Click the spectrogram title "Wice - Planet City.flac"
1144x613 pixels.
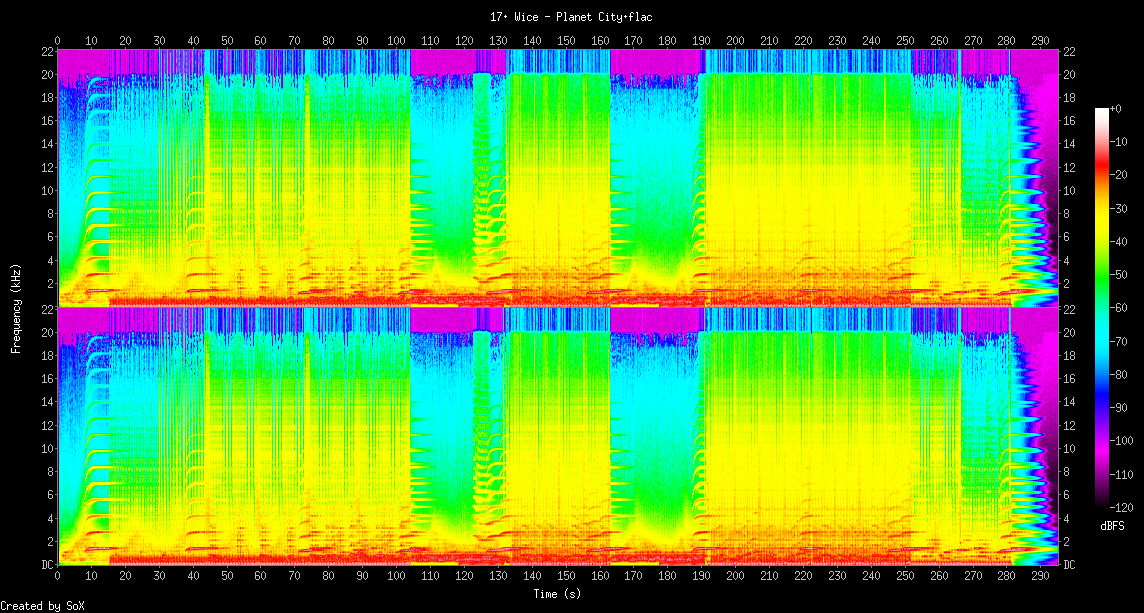[571, 17]
